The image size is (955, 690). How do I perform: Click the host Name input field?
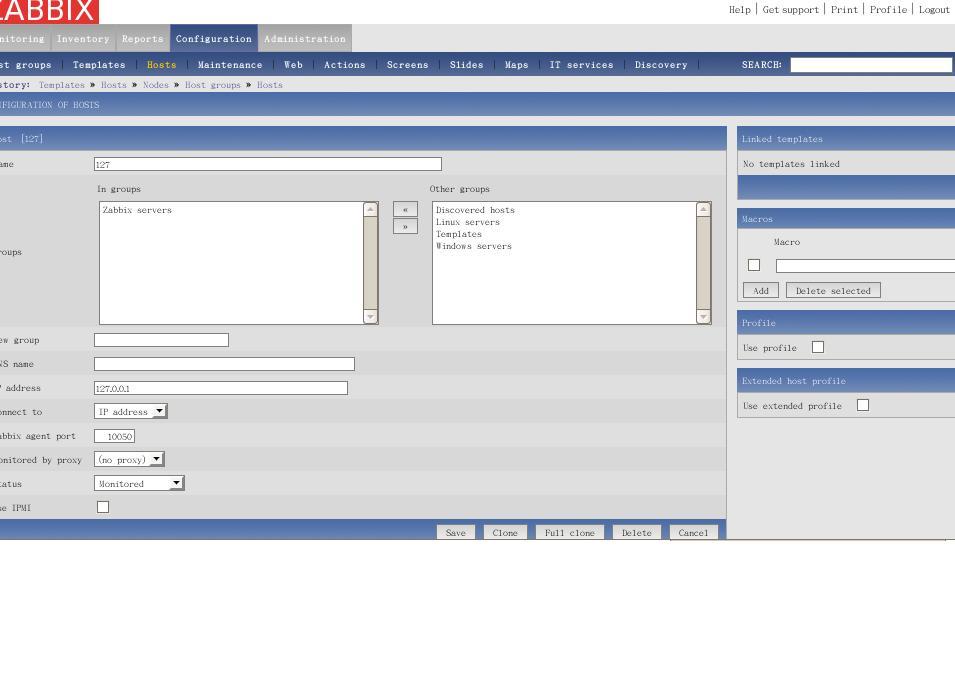268,164
